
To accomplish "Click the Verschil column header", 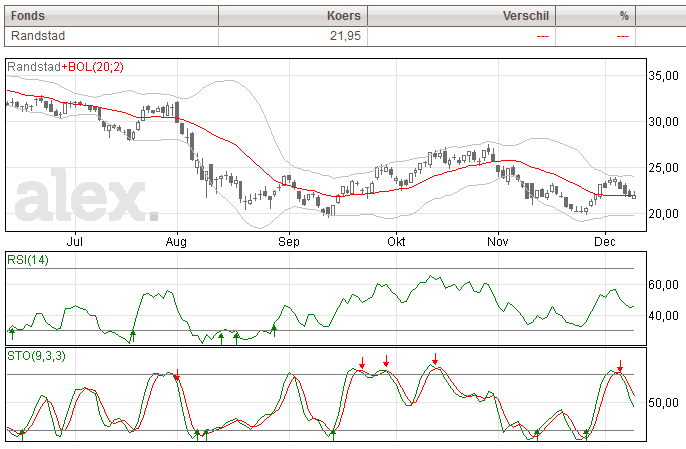I will pyautogui.click(x=461, y=16).
